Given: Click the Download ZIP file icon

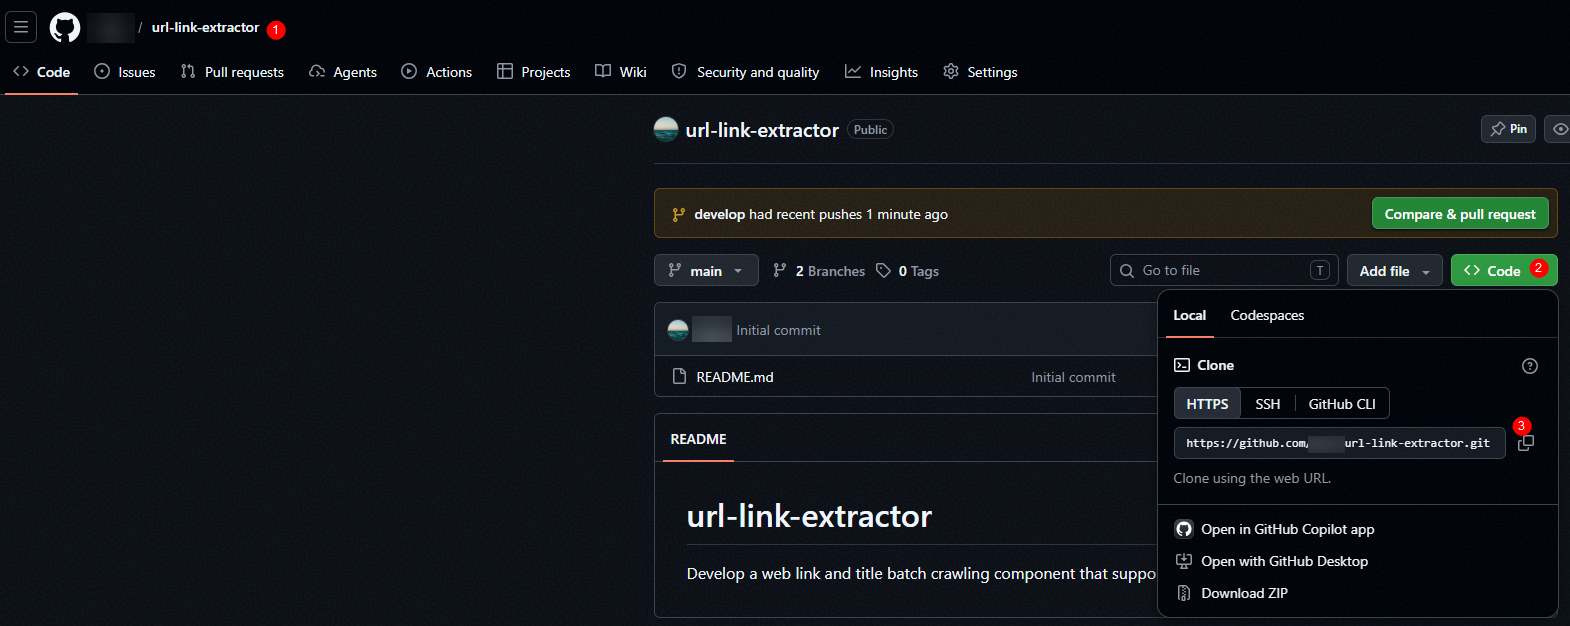Looking at the screenshot, I should [1184, 593].
